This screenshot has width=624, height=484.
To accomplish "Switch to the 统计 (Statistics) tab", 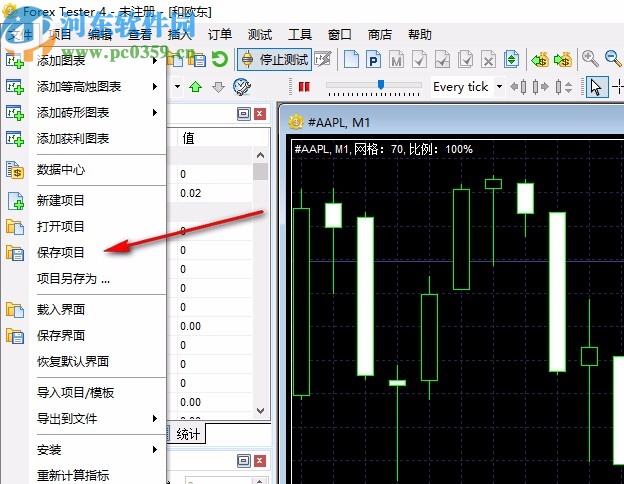I will 188,434.
